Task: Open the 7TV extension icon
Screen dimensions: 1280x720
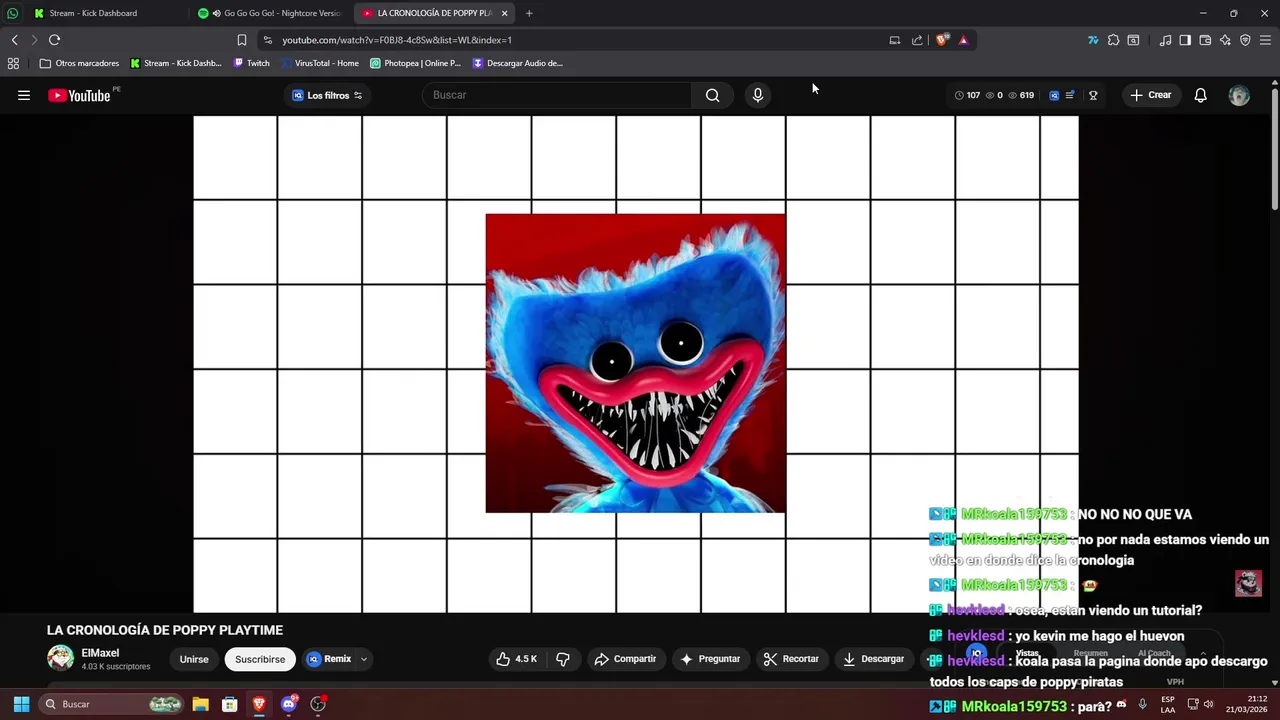Action: [x=1093, y=40]
